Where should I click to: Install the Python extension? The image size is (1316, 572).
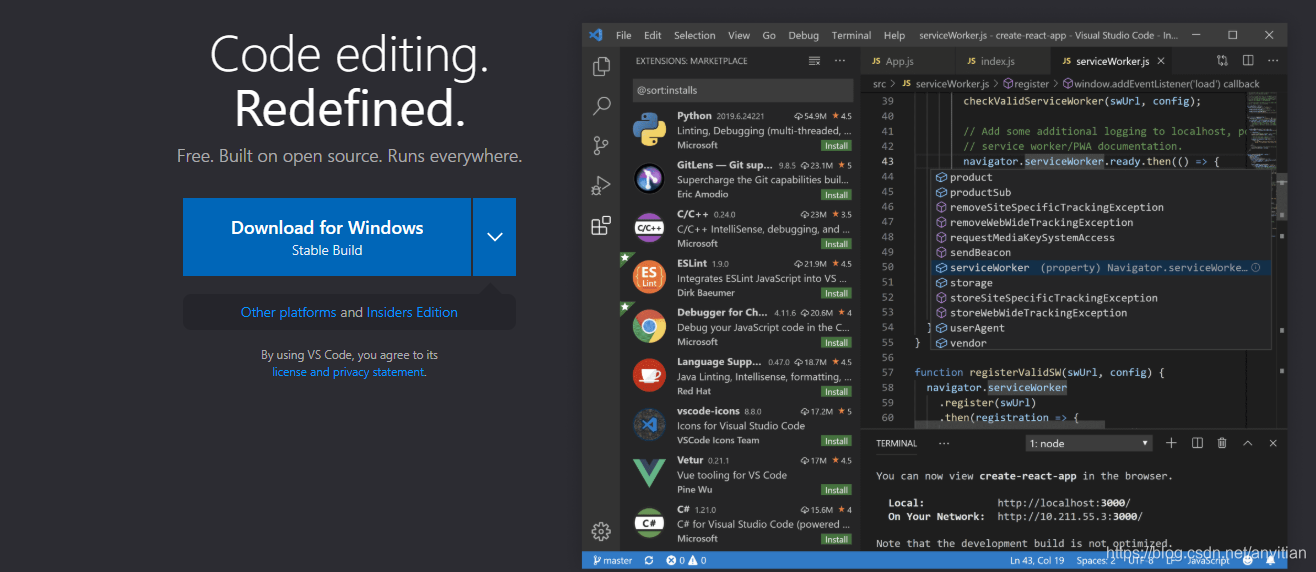836,146
